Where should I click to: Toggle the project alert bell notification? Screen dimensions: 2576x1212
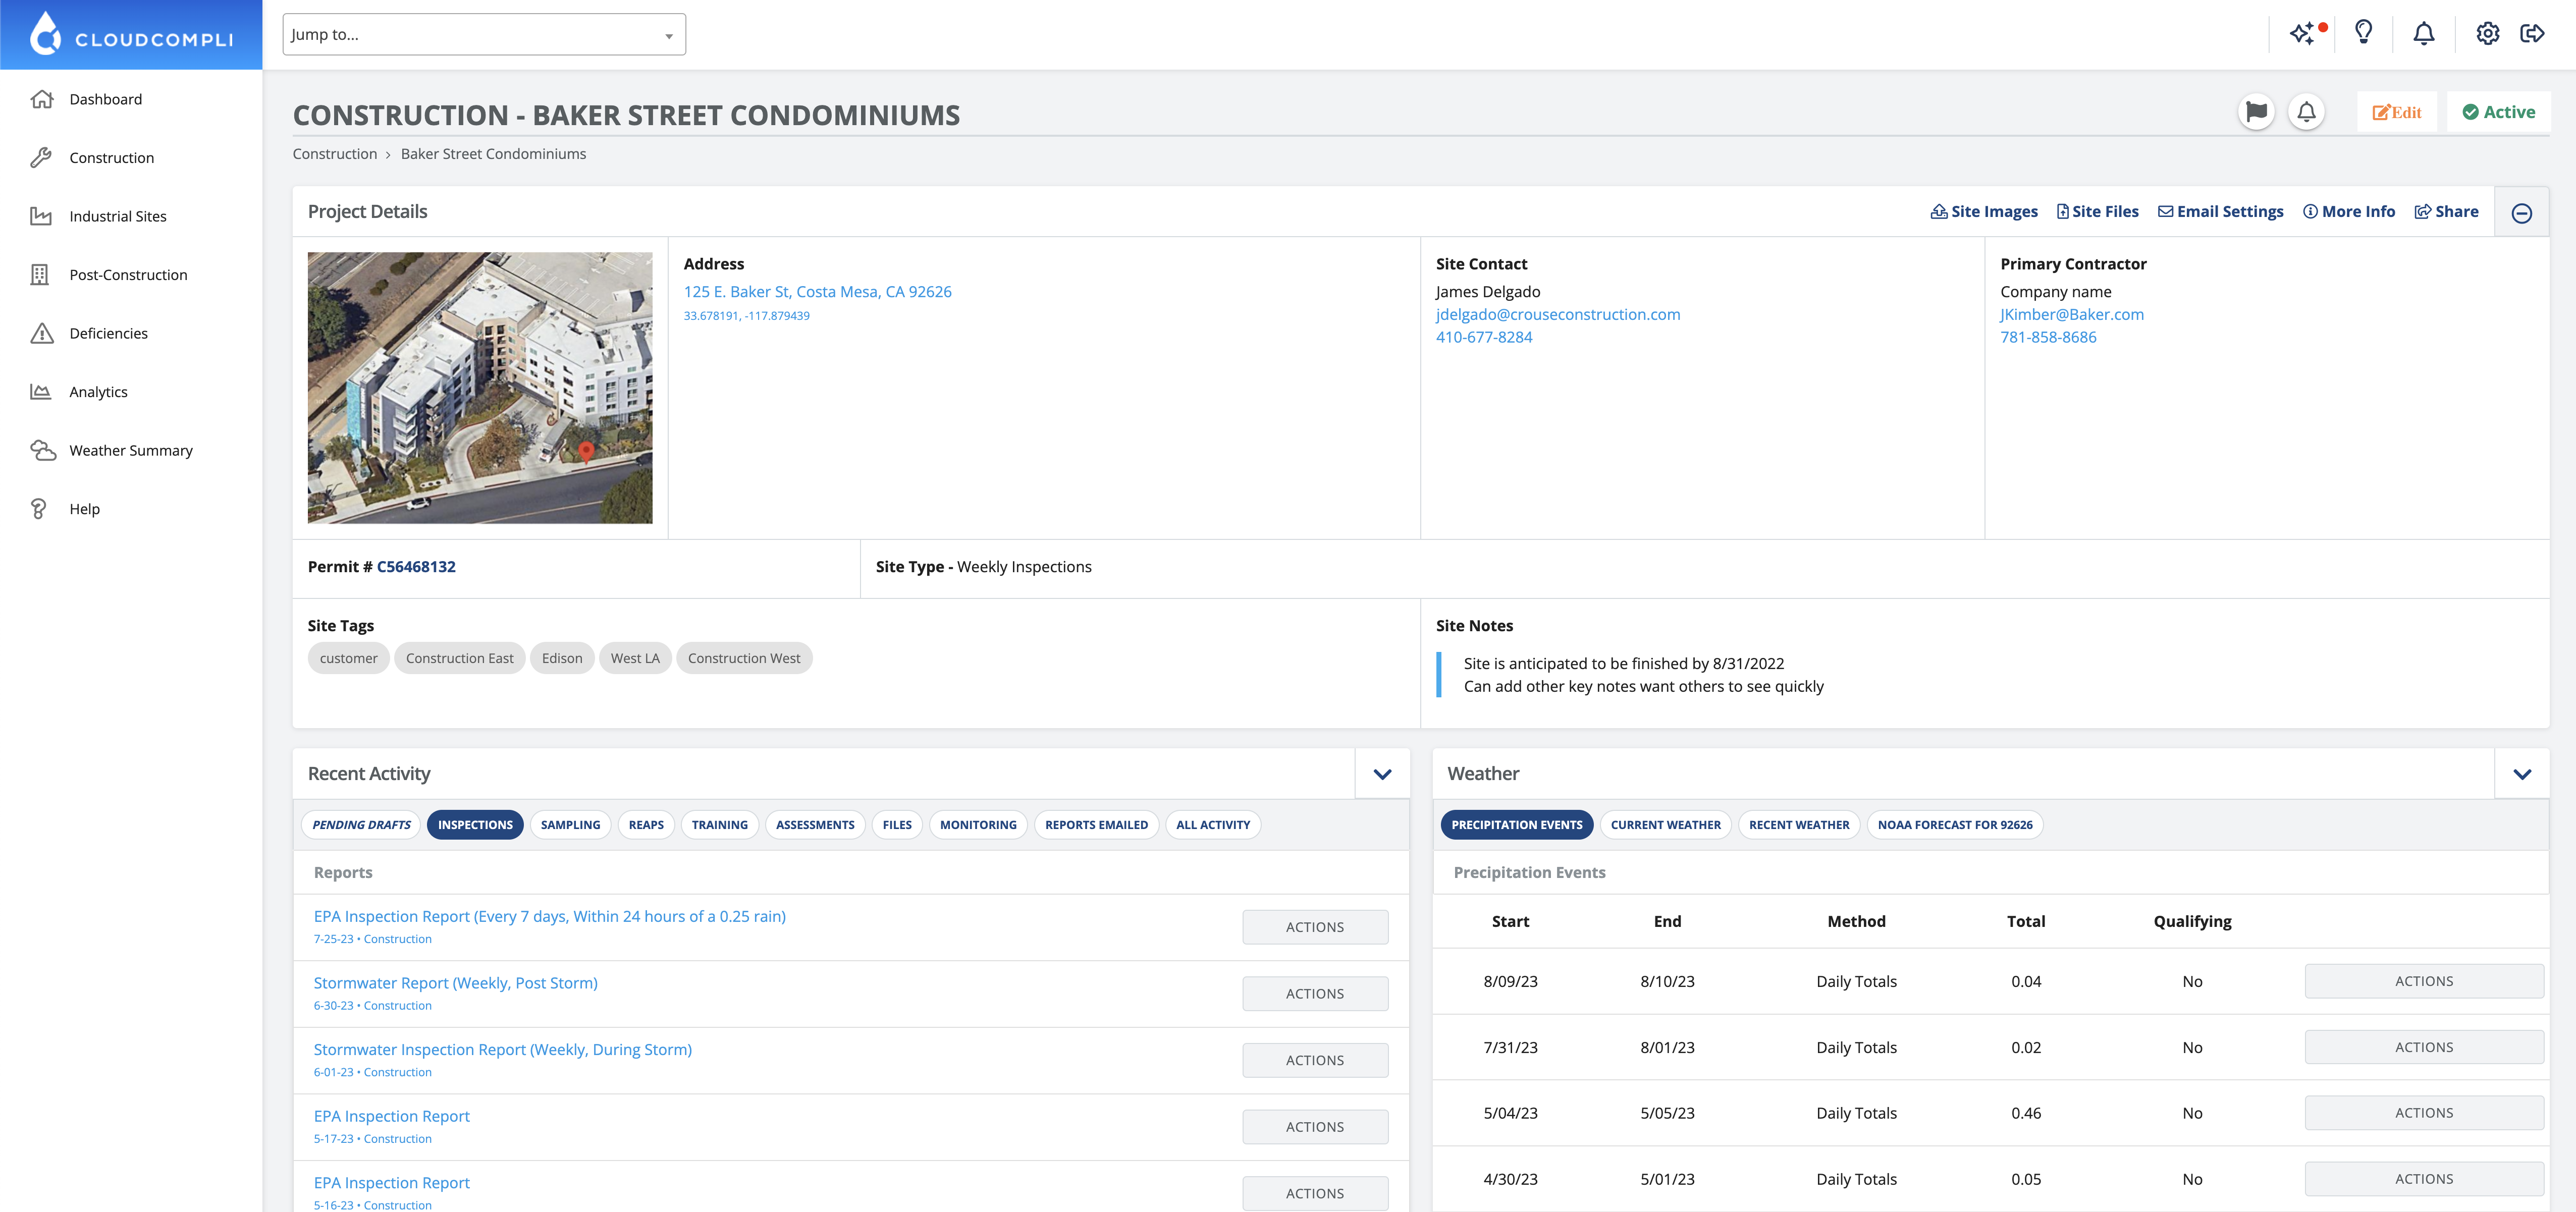pos(2306,112)
